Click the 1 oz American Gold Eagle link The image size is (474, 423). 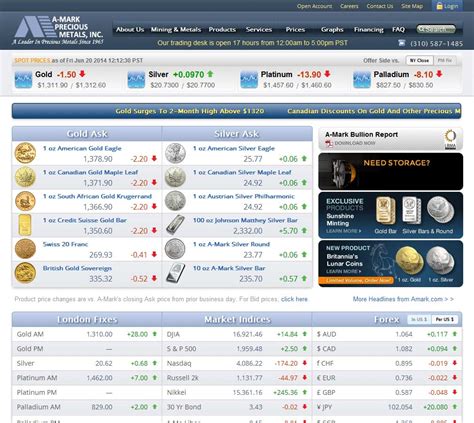point(82,148)
